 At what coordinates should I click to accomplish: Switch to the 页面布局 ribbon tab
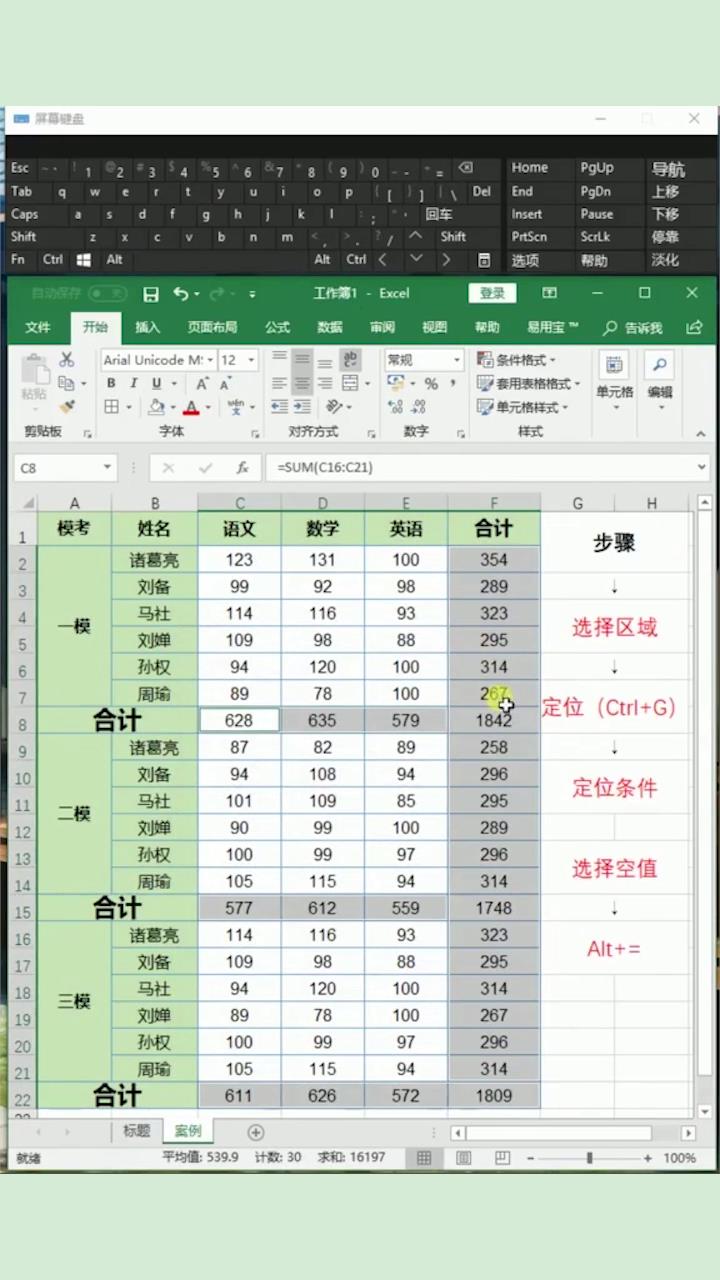pyautogui.click(x=213, y=327)
